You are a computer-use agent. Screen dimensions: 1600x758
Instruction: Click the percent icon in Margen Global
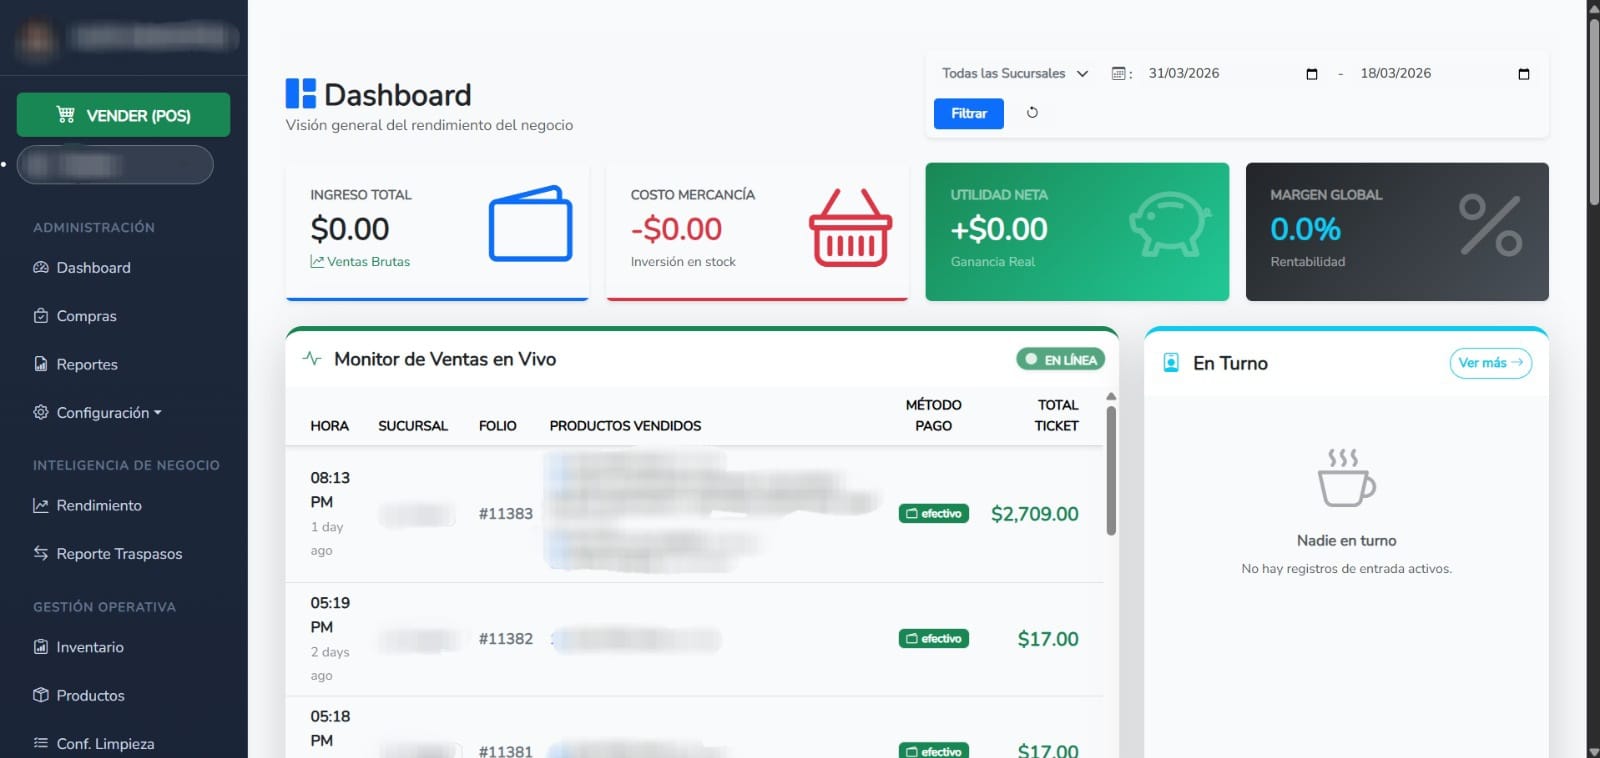tap(1489, 226)
